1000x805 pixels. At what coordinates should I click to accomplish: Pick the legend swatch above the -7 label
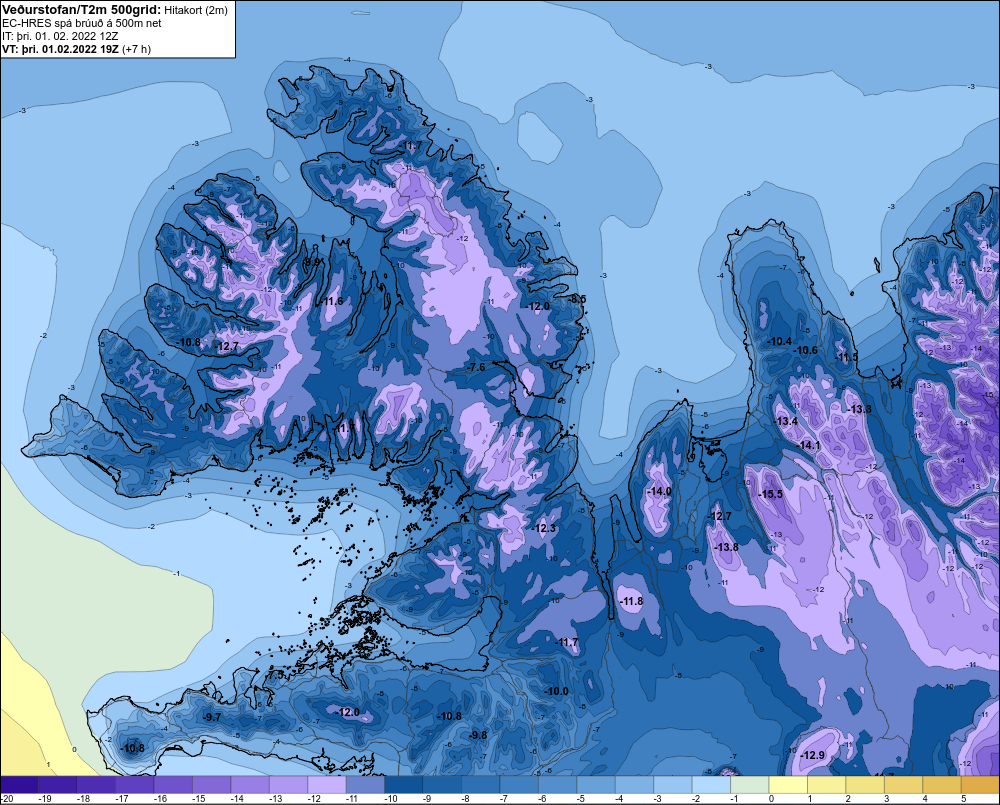point(519,785)
